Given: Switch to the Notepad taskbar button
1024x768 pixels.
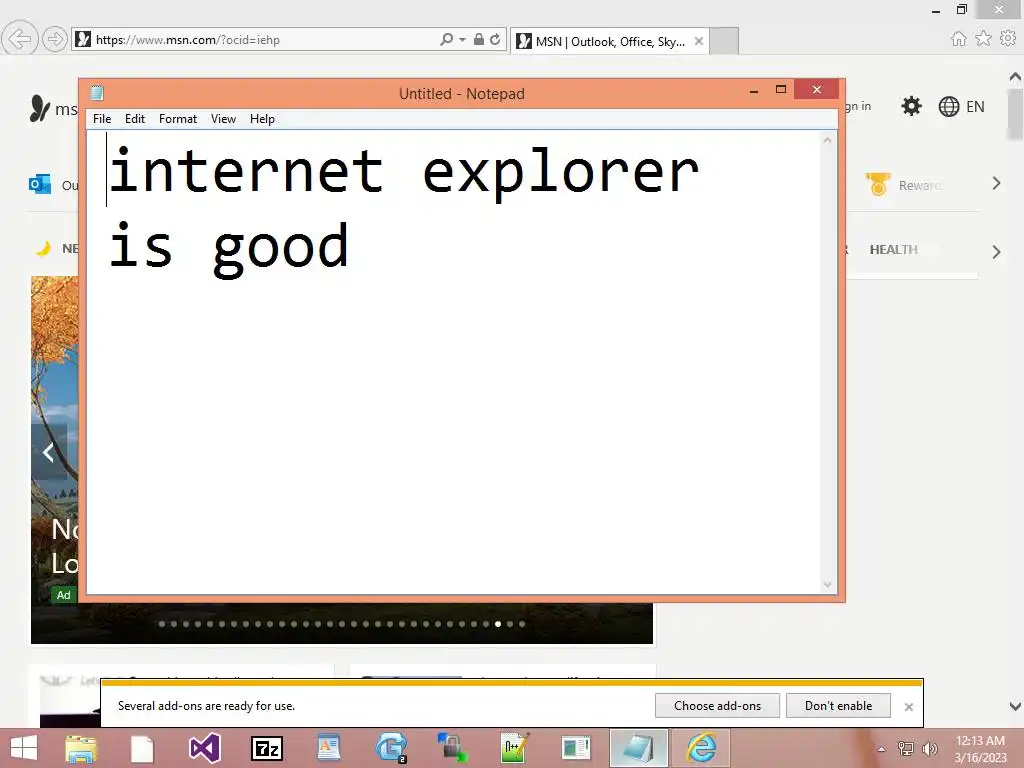Looking at the screenshot, I should click(638, 748).
